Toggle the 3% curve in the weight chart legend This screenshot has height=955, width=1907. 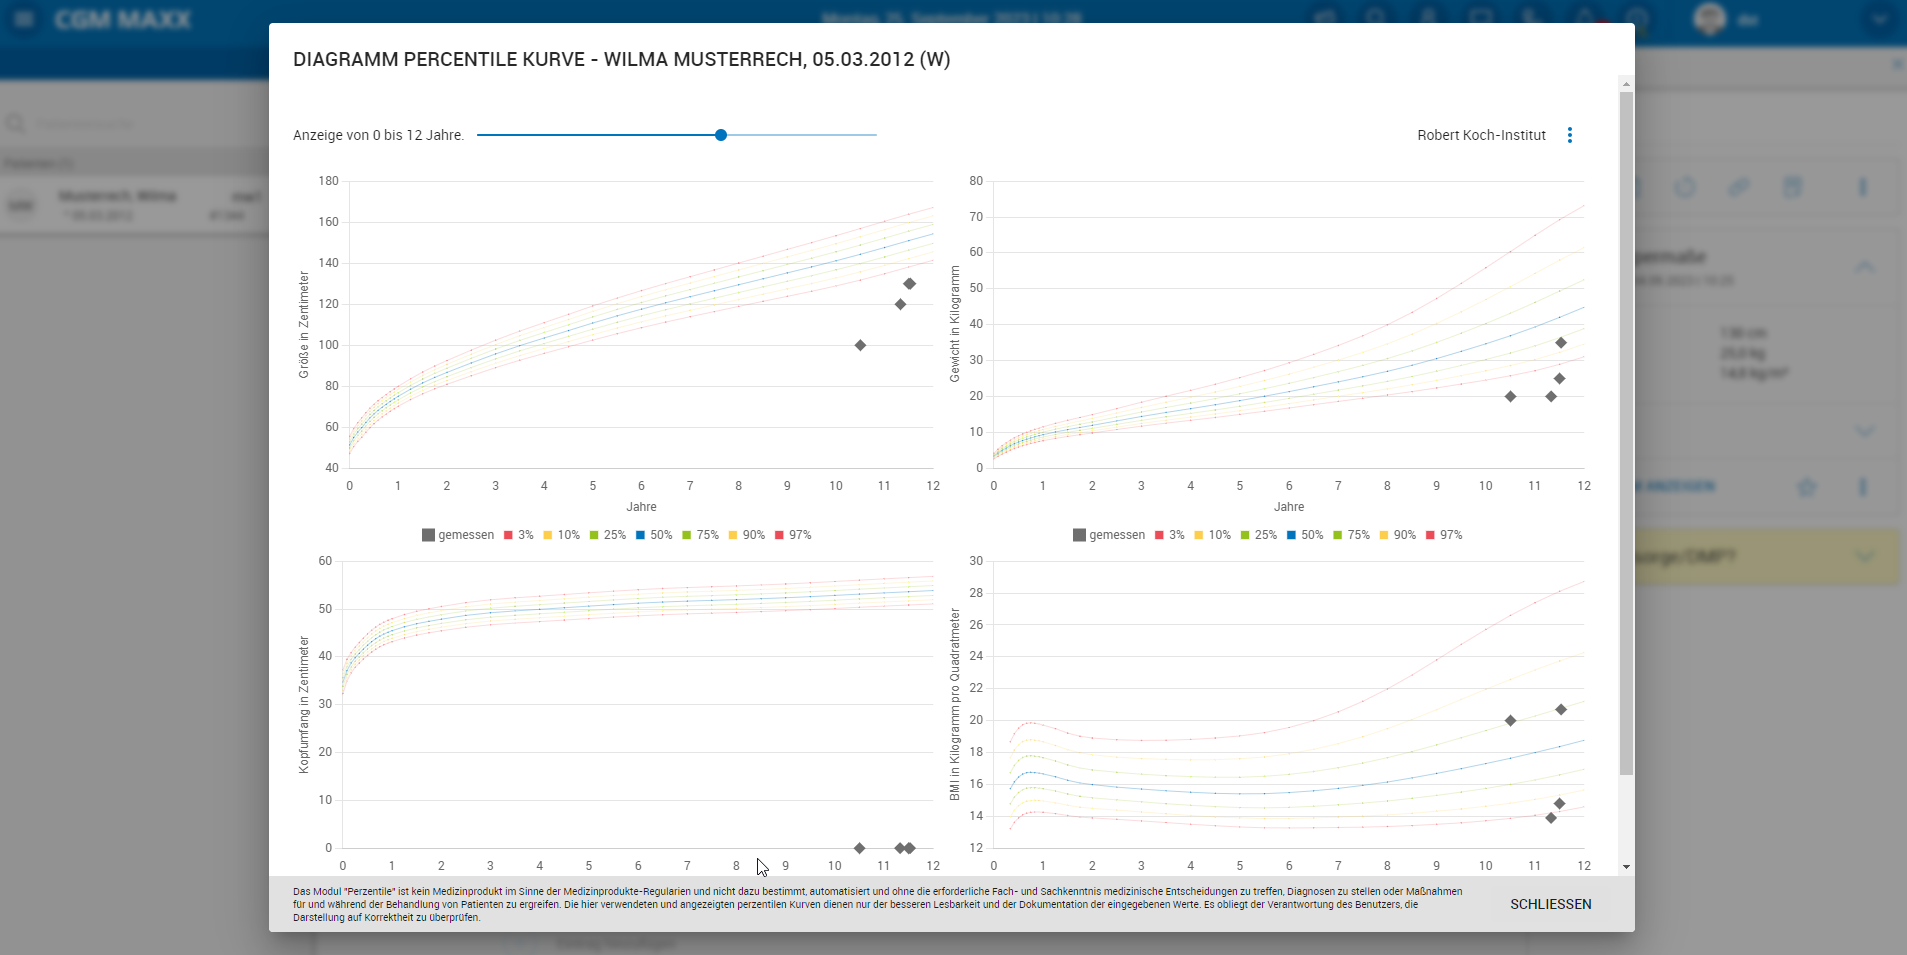[x=1169, y=535]
